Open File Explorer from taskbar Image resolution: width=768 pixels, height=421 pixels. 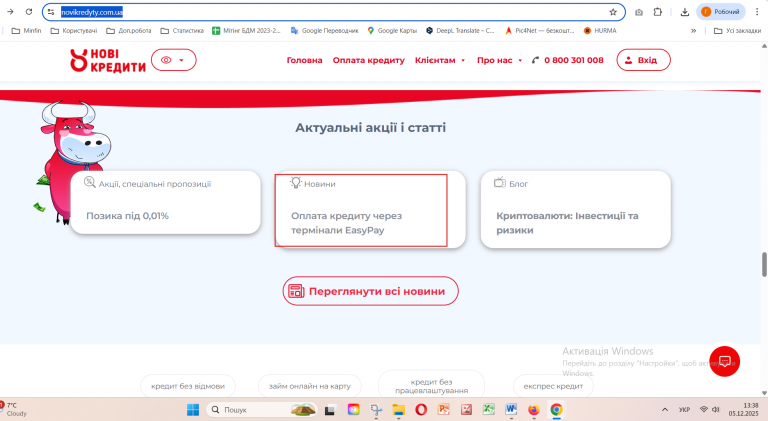tap(399, 410)
